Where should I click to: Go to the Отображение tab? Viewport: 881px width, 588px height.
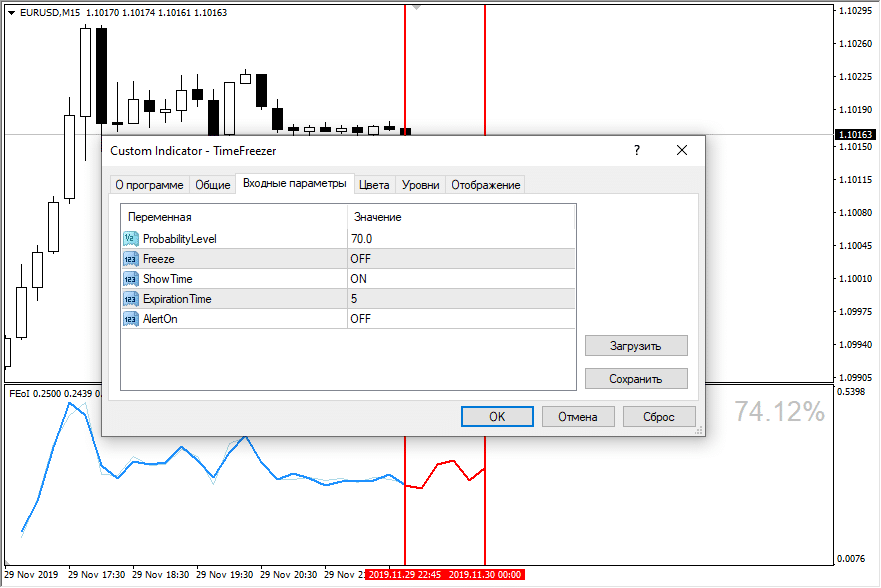(x=485, y=185)
